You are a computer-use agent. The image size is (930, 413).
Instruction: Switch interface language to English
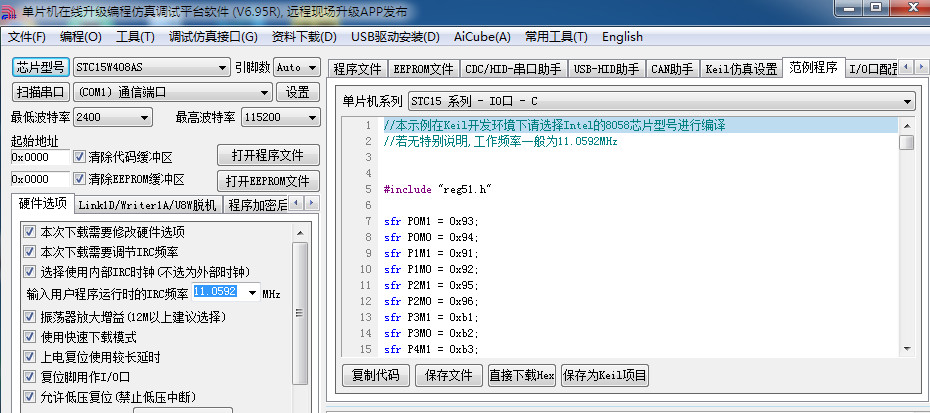click(622, 37)
